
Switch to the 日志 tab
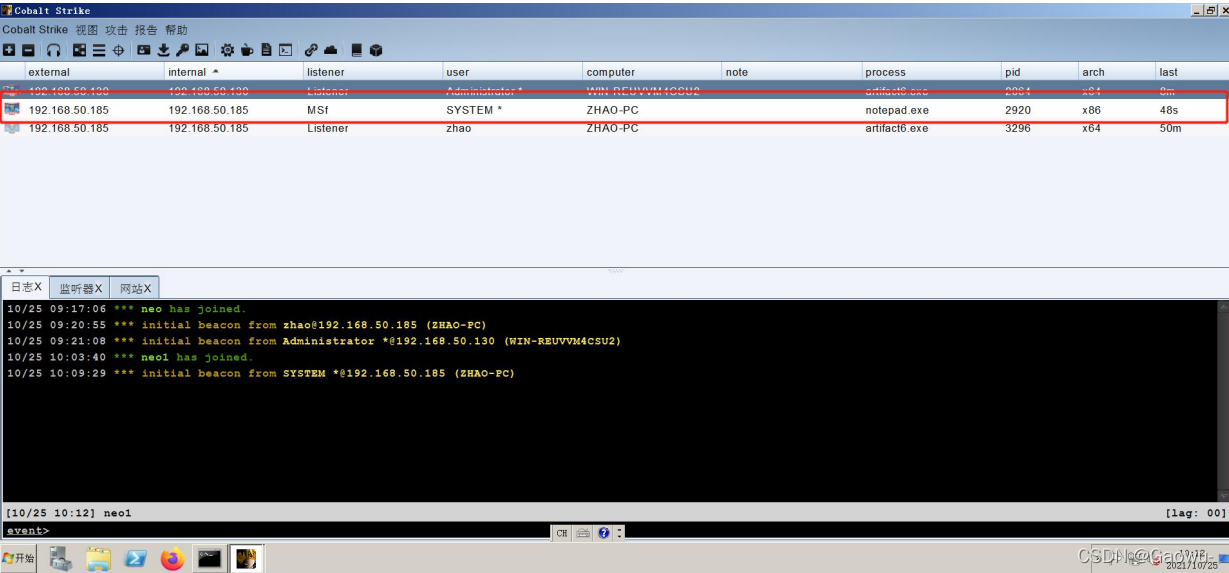point(26,287)
